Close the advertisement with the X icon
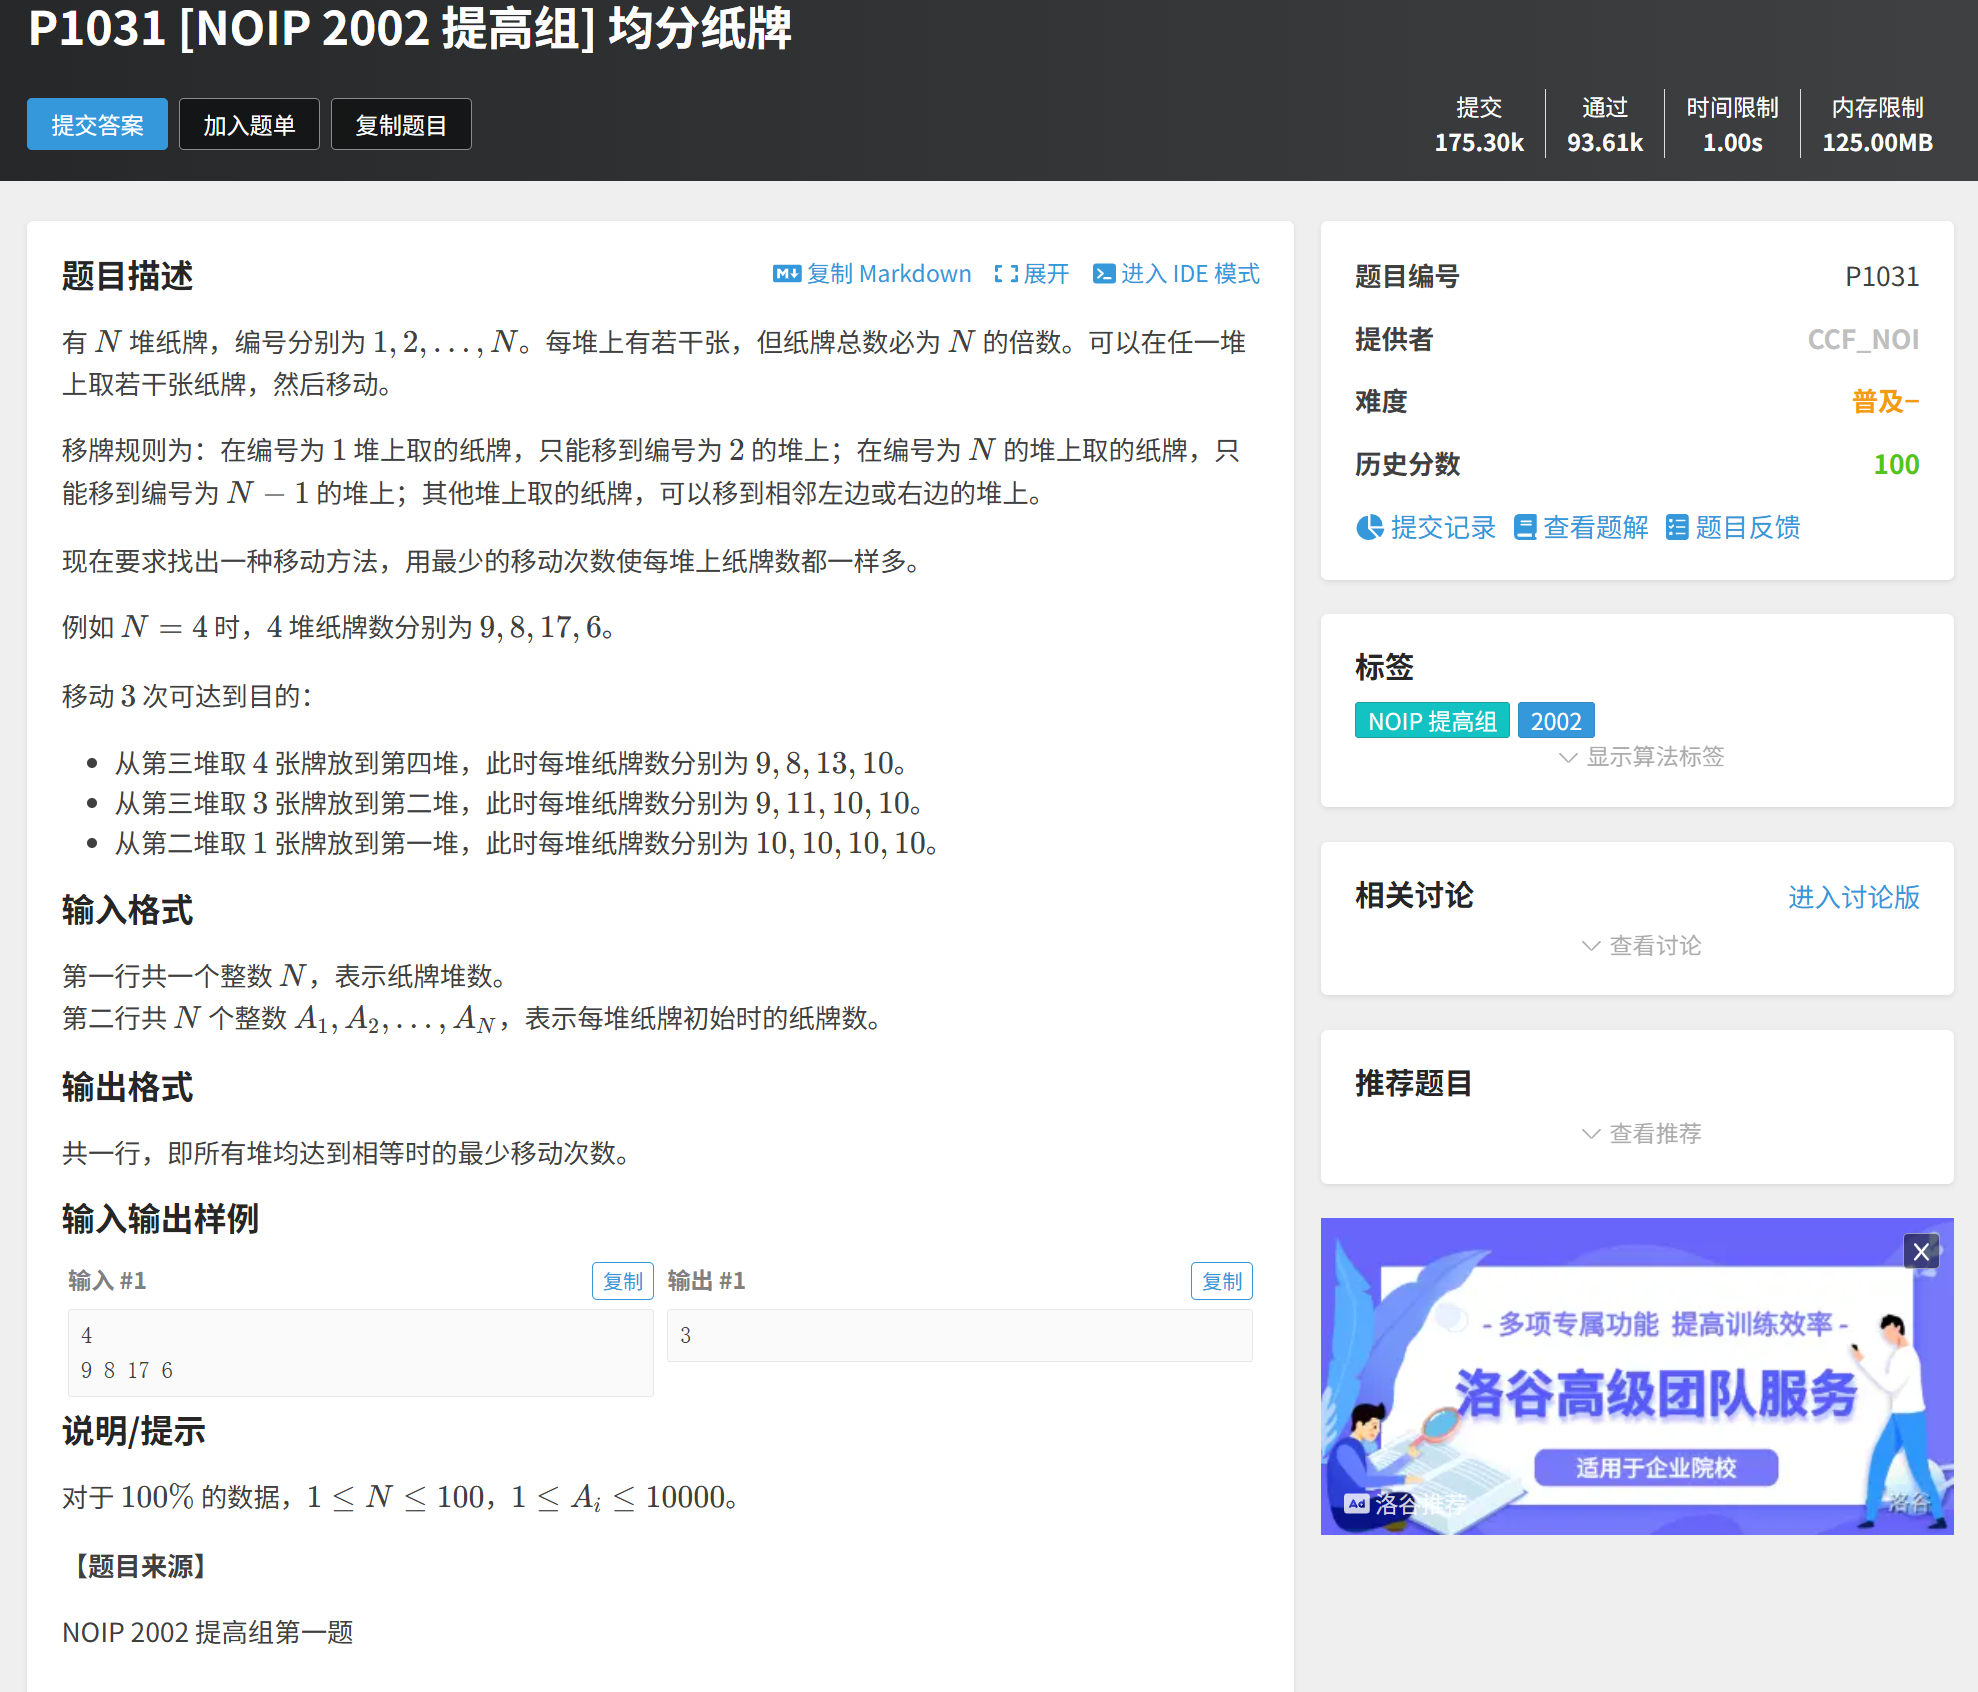Screen dimensions: 1978x1692 point(1920,1251)
